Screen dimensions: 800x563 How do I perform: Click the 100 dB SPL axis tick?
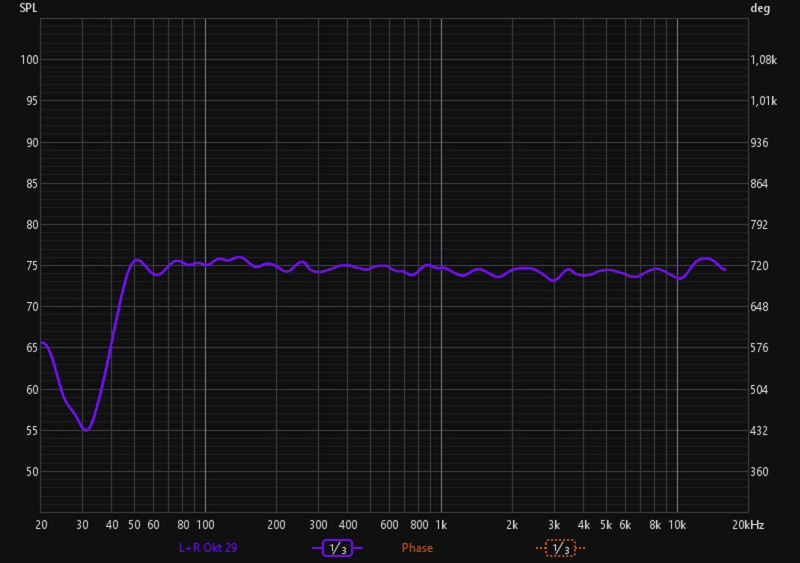[x=28, y=60]
